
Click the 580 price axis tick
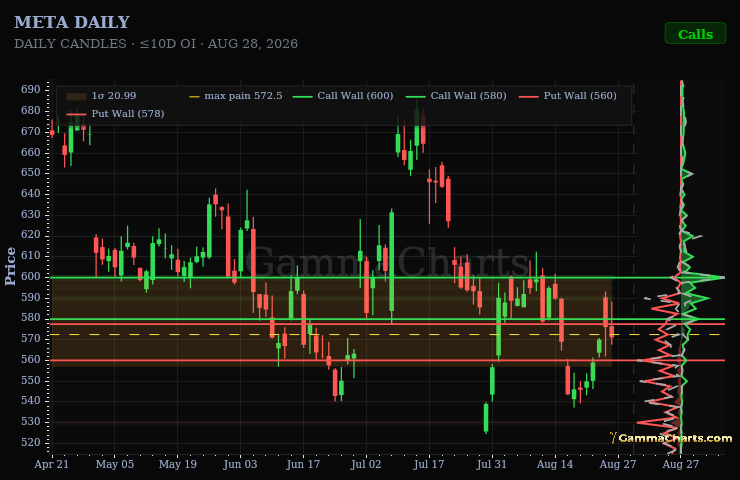[31, 318]
